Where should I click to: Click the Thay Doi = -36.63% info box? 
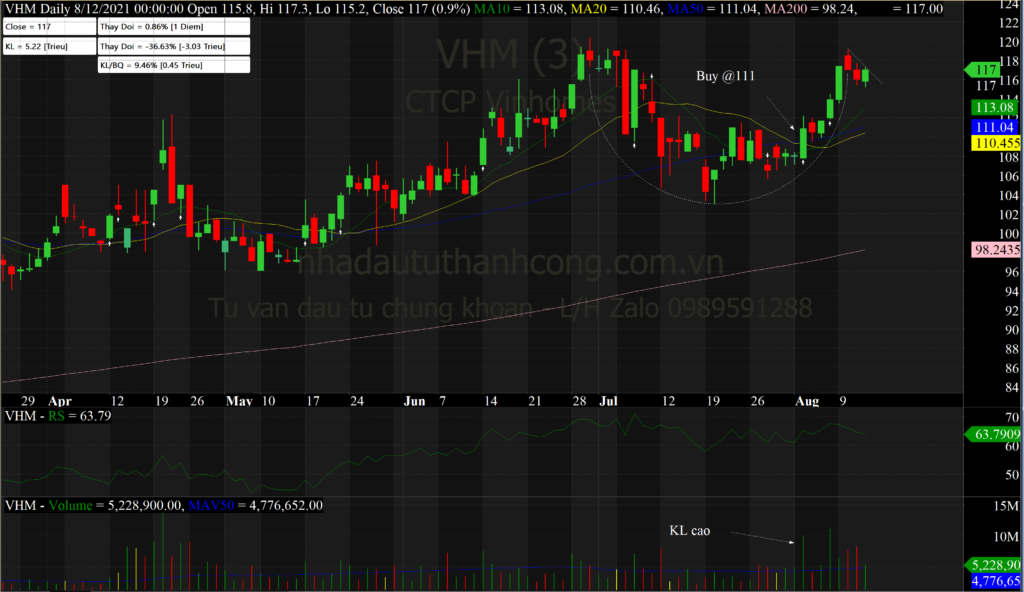click(171, 47)
